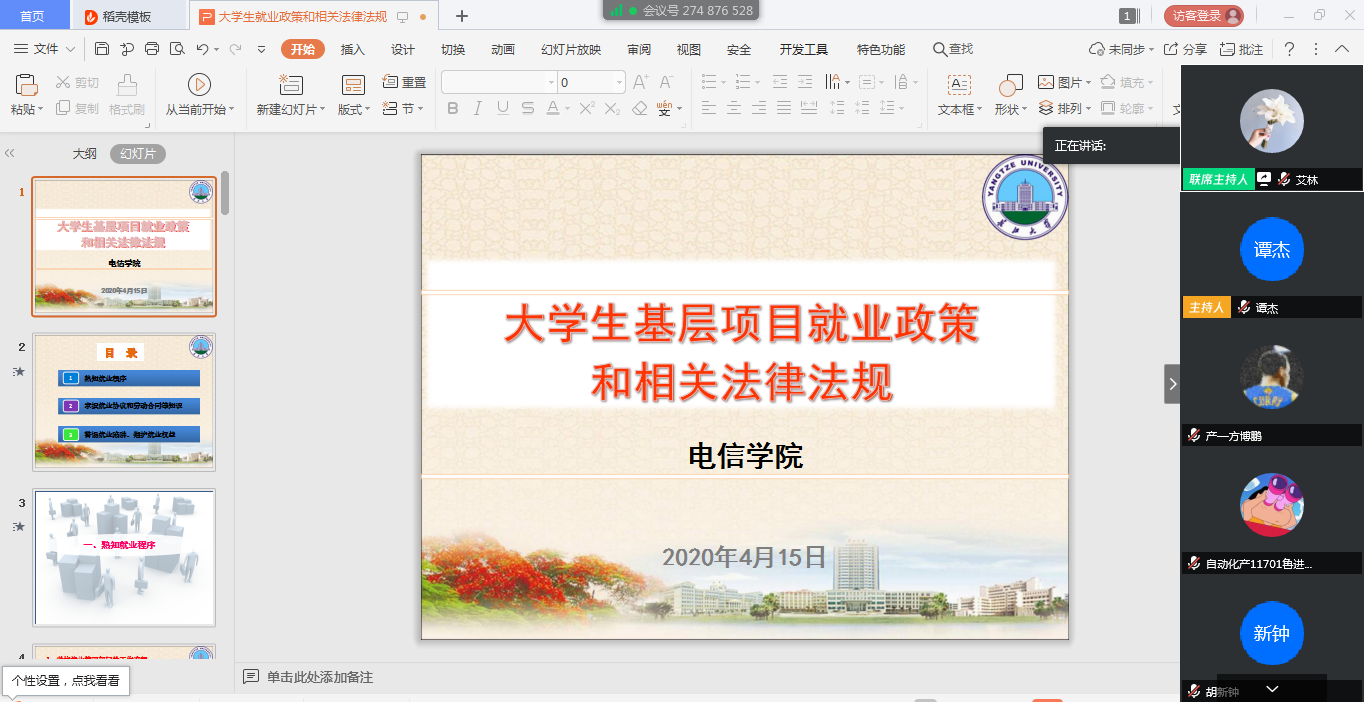Click the Print icon in quick access toolbar
1364x702 pixels.
pyautogui.click(x=152, y=49)
